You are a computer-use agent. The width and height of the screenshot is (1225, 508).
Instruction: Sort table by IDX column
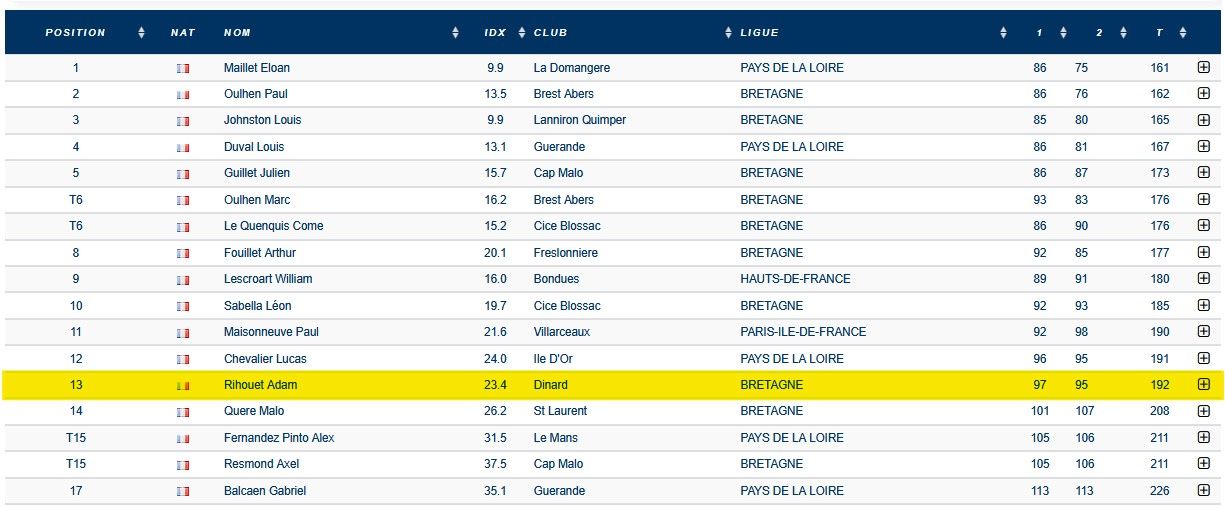click(x=495, y=32)
